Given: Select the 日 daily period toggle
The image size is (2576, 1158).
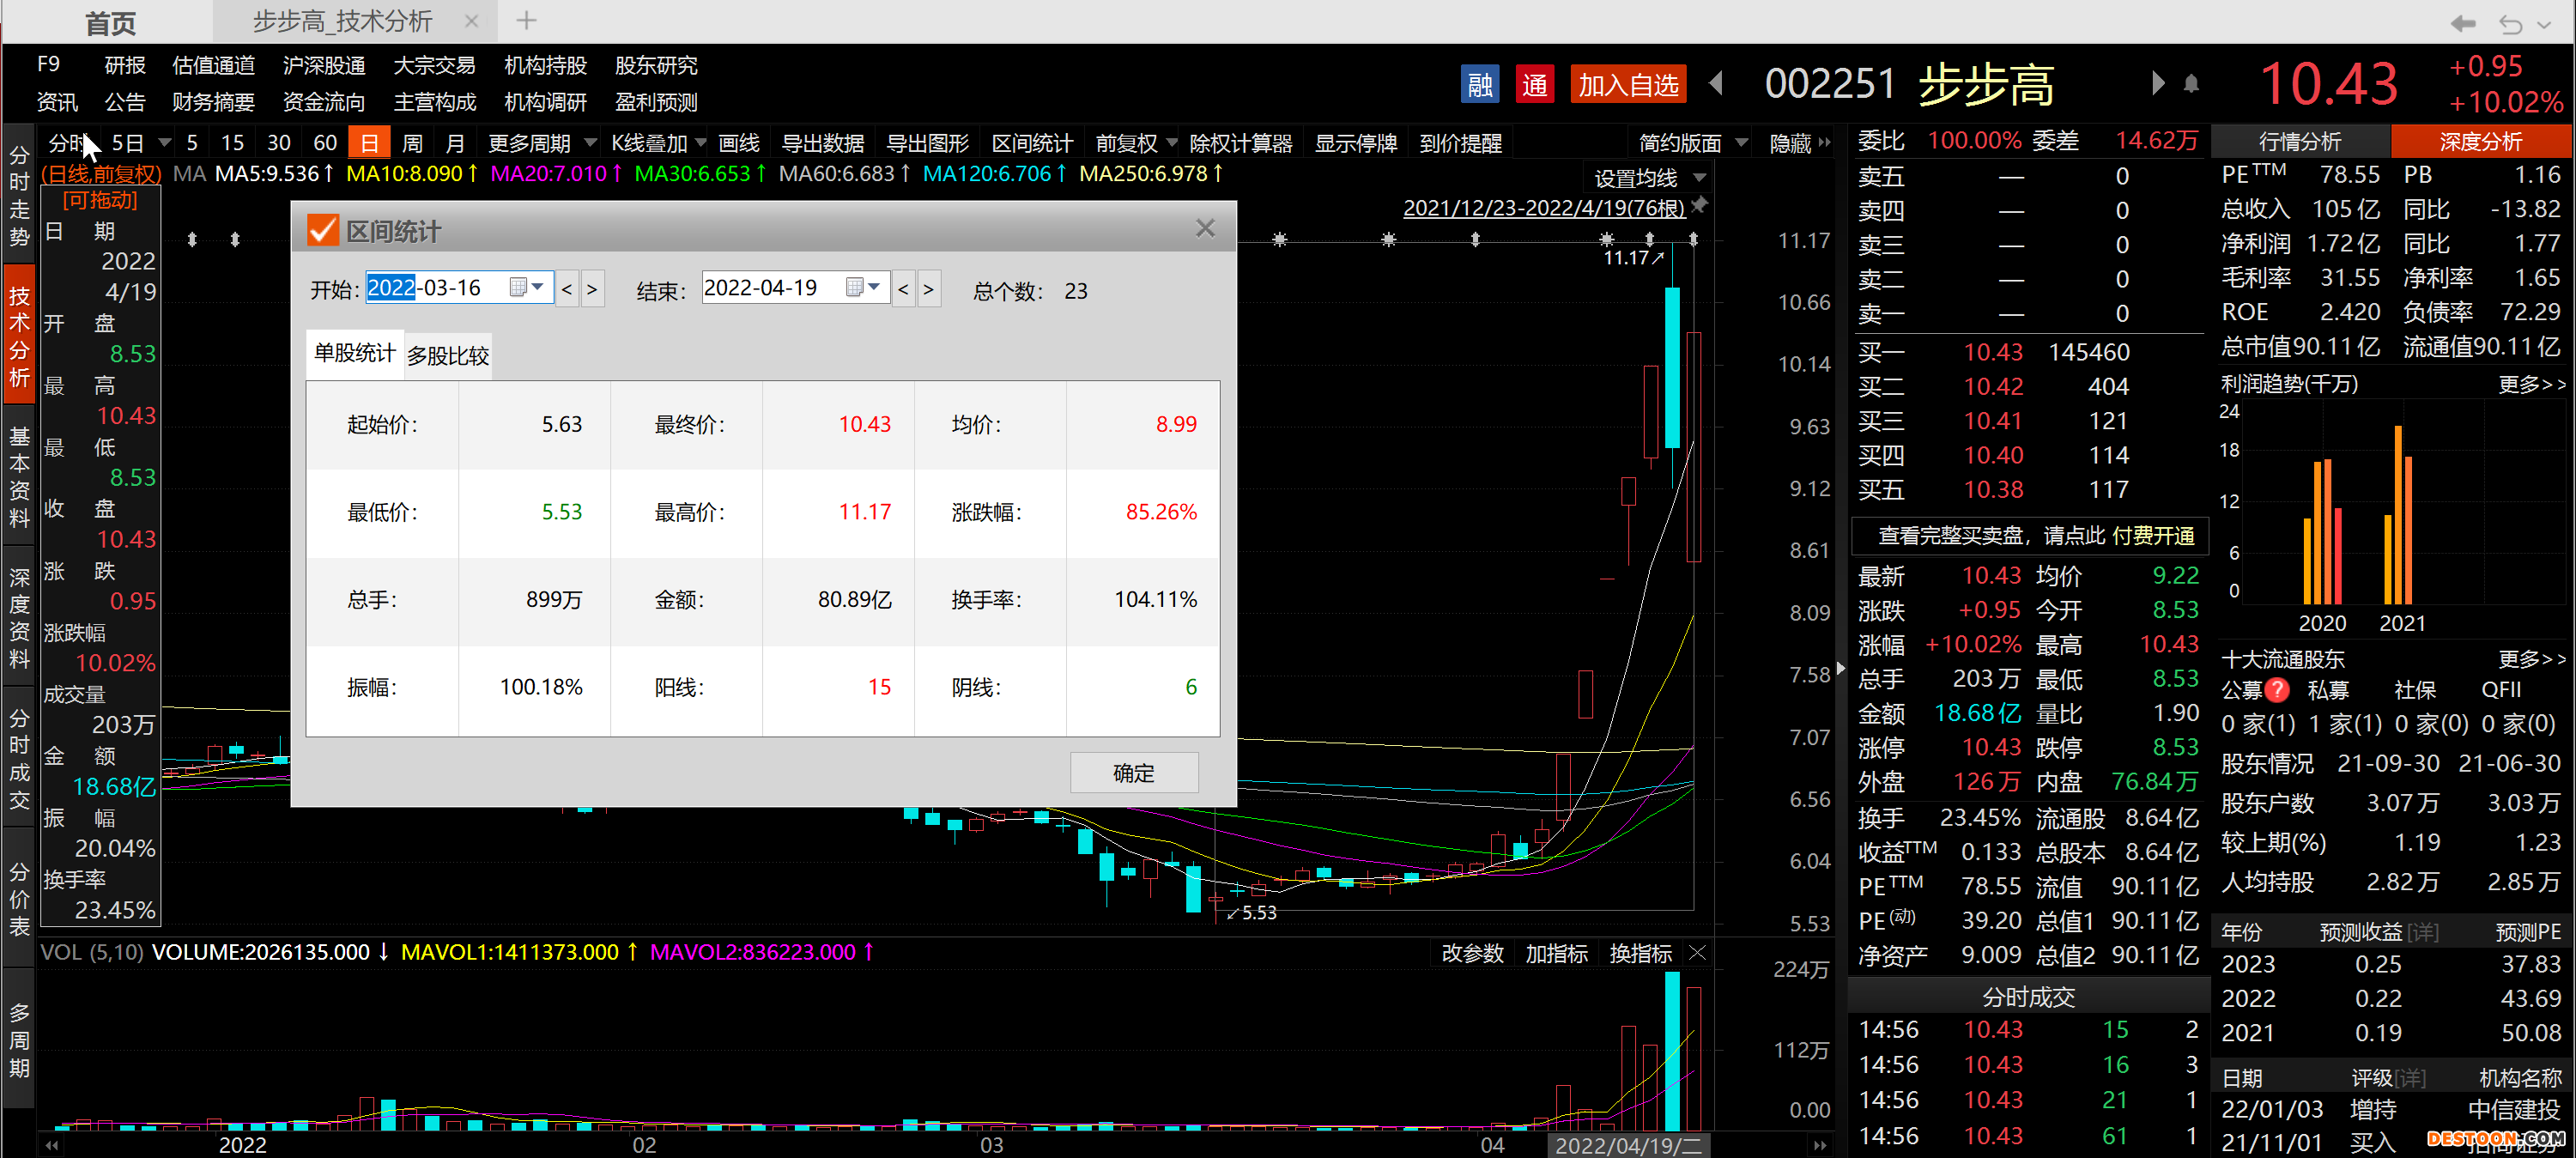Looking at the screenshot, I should coord(369,143).
